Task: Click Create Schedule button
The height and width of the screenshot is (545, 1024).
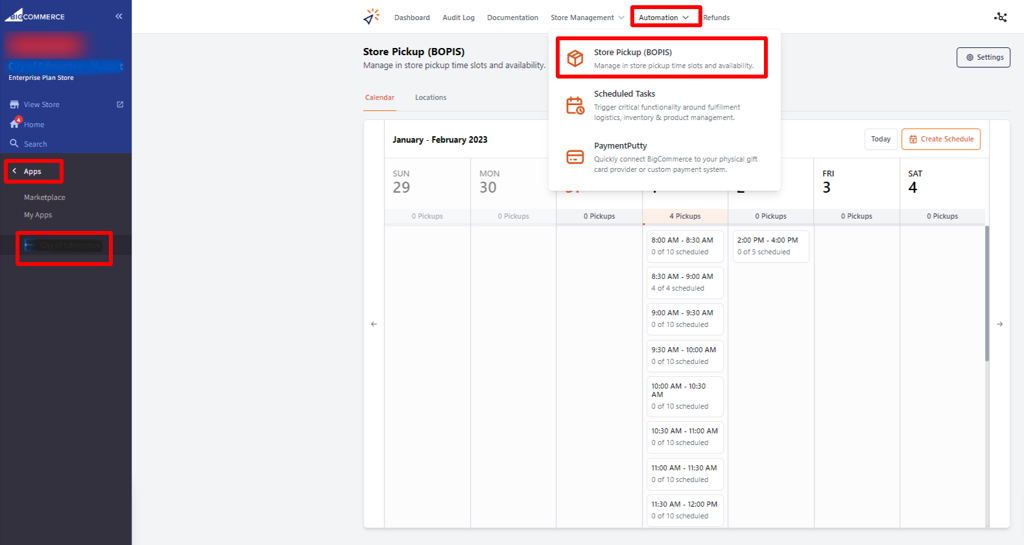Action: [x=941, y=139]
